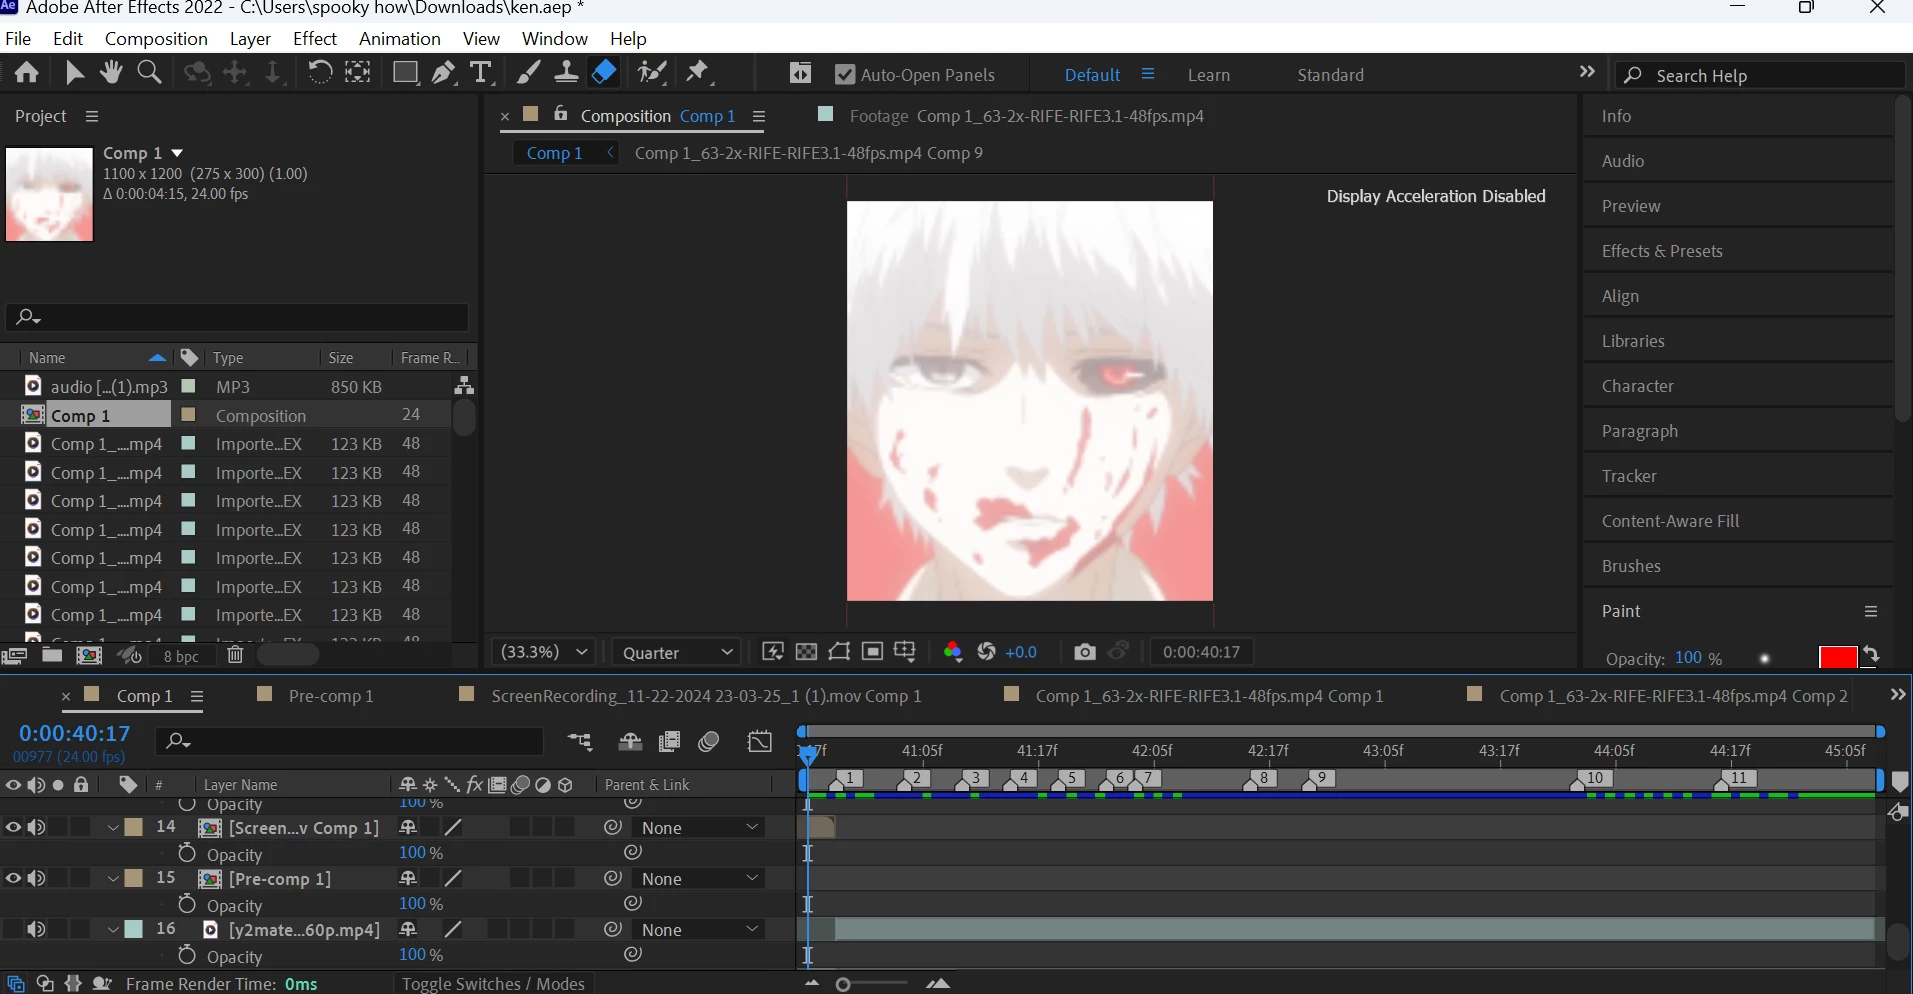The image size is (1913, 994).
Task: Select the Rectangle shape tool
Action: click(x=405, y=73)
